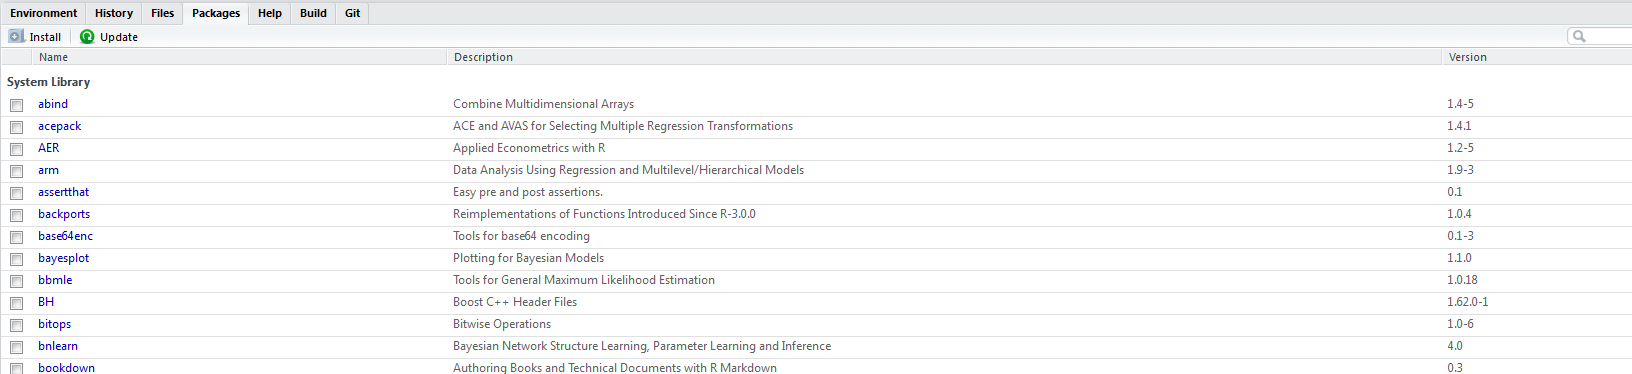1632x374 pixels.
Task: Tick the backports package checkbox
Action: [x=16, y=215]
